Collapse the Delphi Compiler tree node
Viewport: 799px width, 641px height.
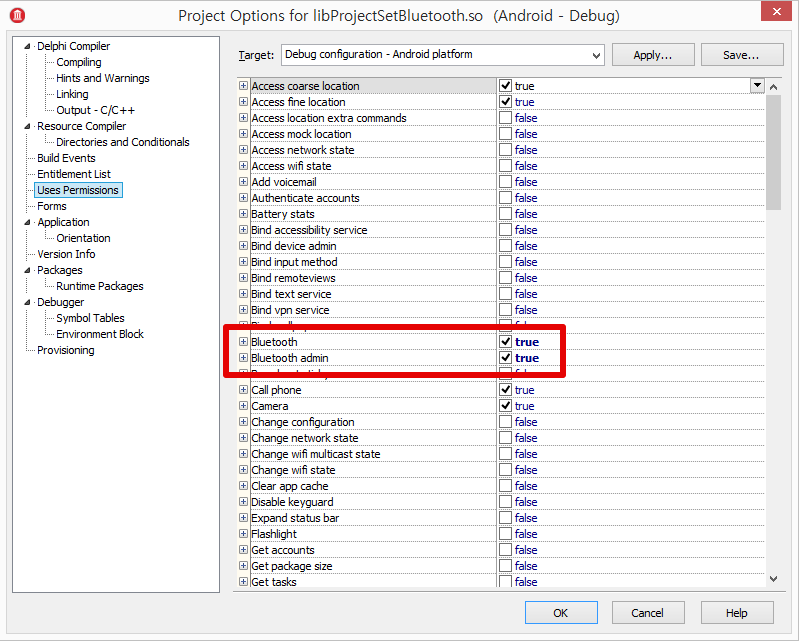coord(27,46)
